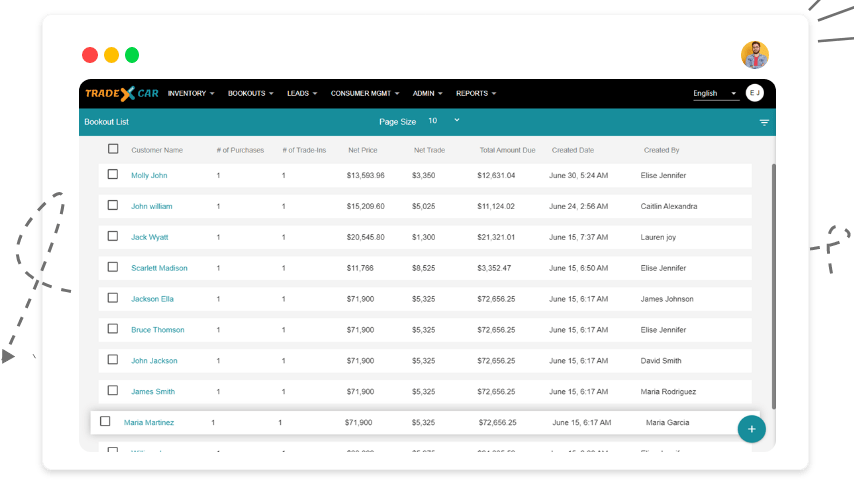Toggle checkbox next to Jack Wyatt

click(x=113, y=236)
